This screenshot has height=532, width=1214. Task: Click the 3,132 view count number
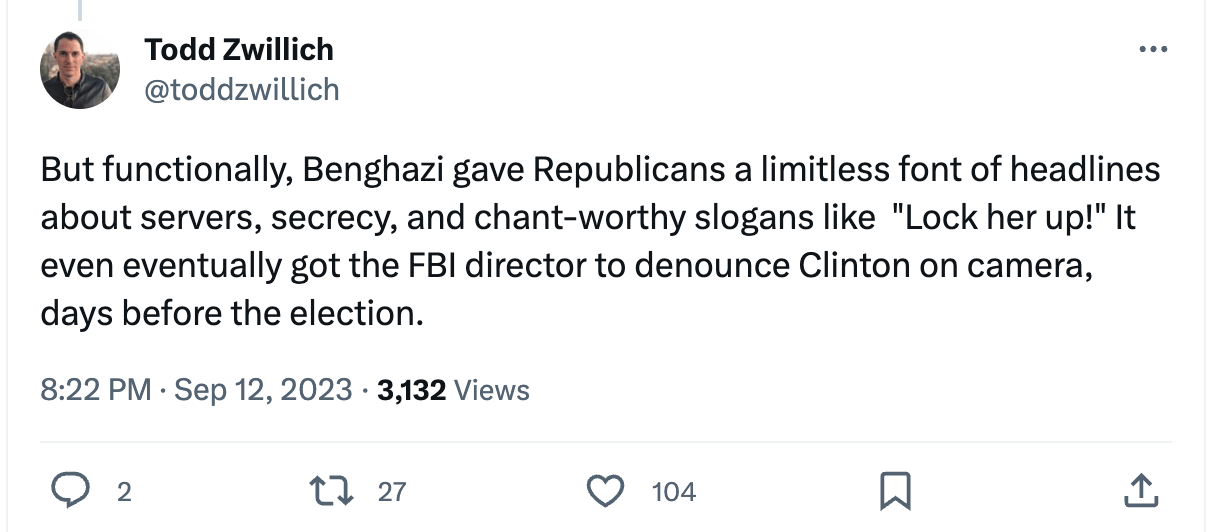[411, 389]
